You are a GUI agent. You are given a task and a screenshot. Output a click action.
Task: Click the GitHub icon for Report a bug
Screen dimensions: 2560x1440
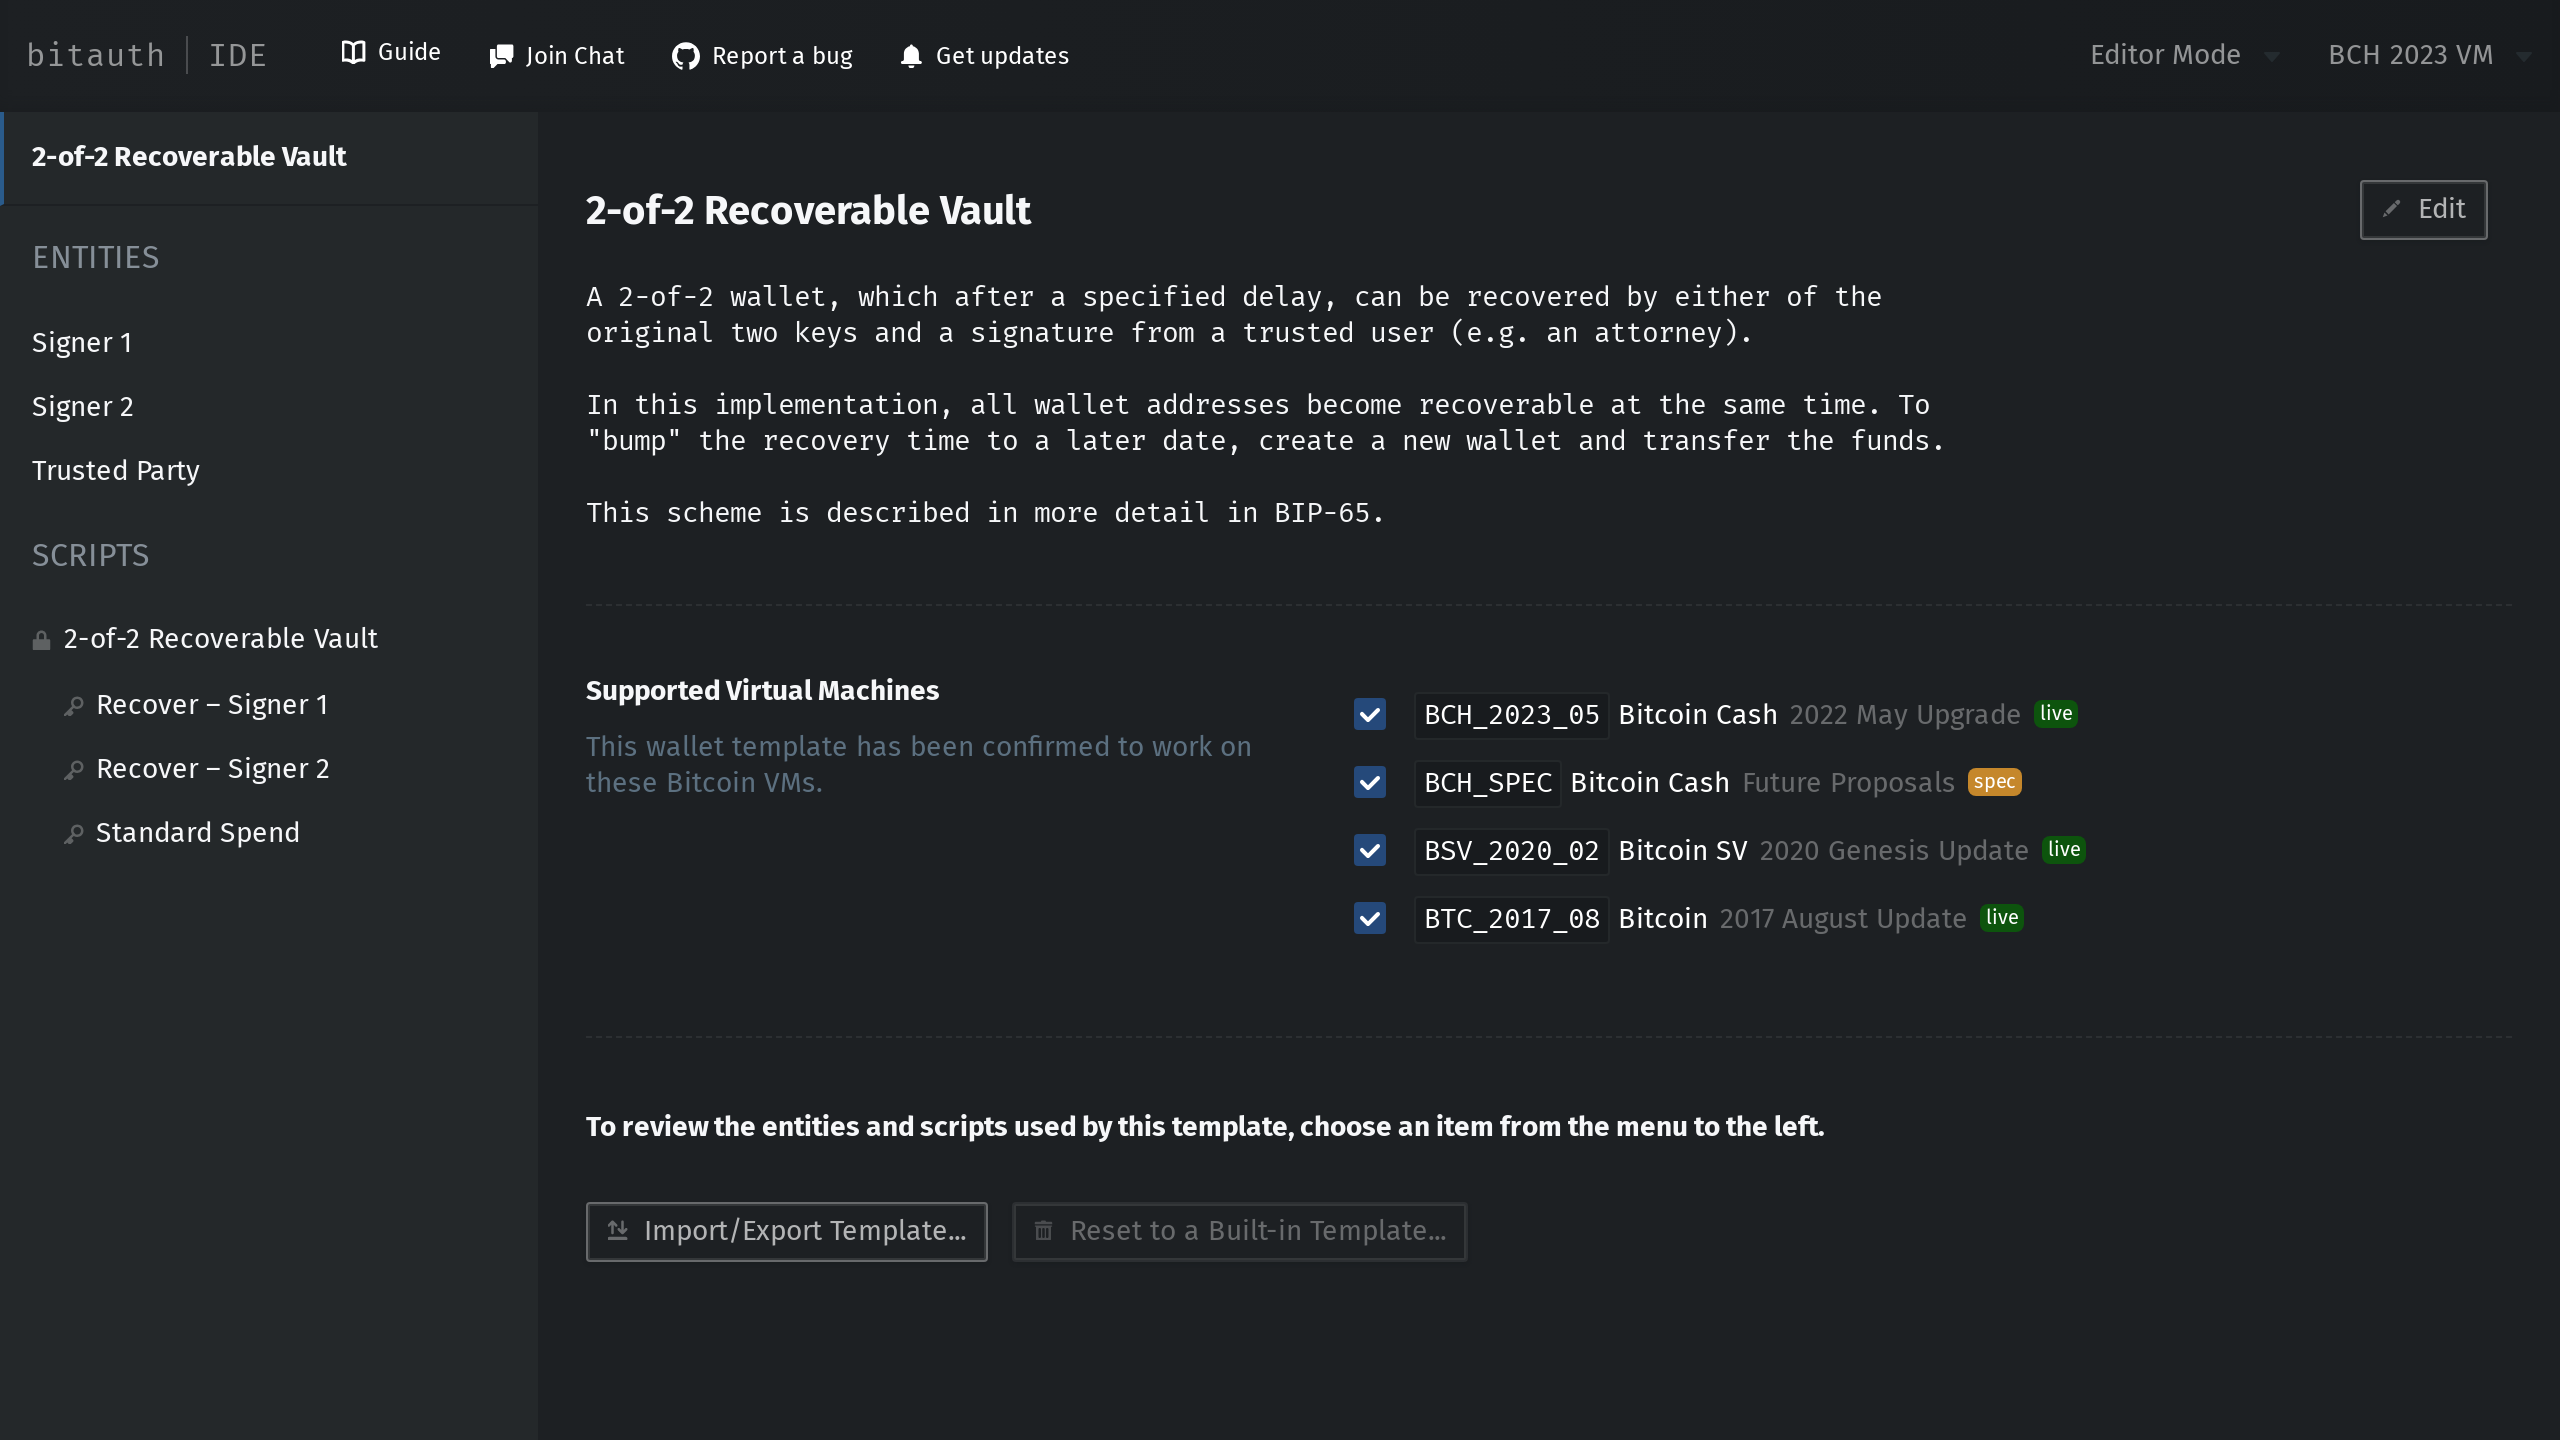click(x=685, y=56)
